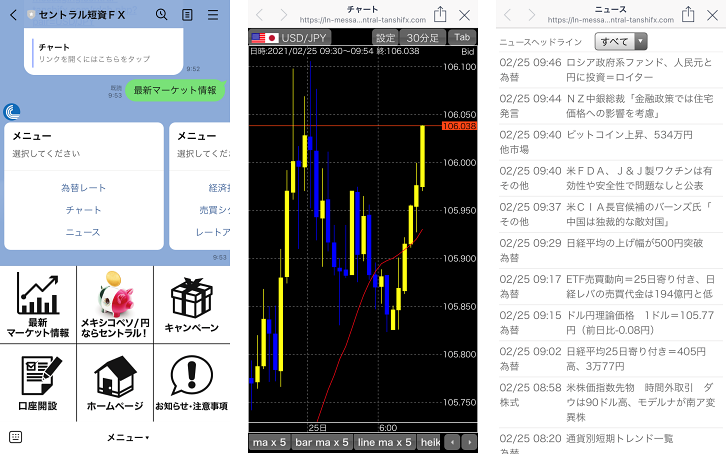Open the hamburger menu in chat header
This screenshot has width=726, height=454.
[213, 15]
